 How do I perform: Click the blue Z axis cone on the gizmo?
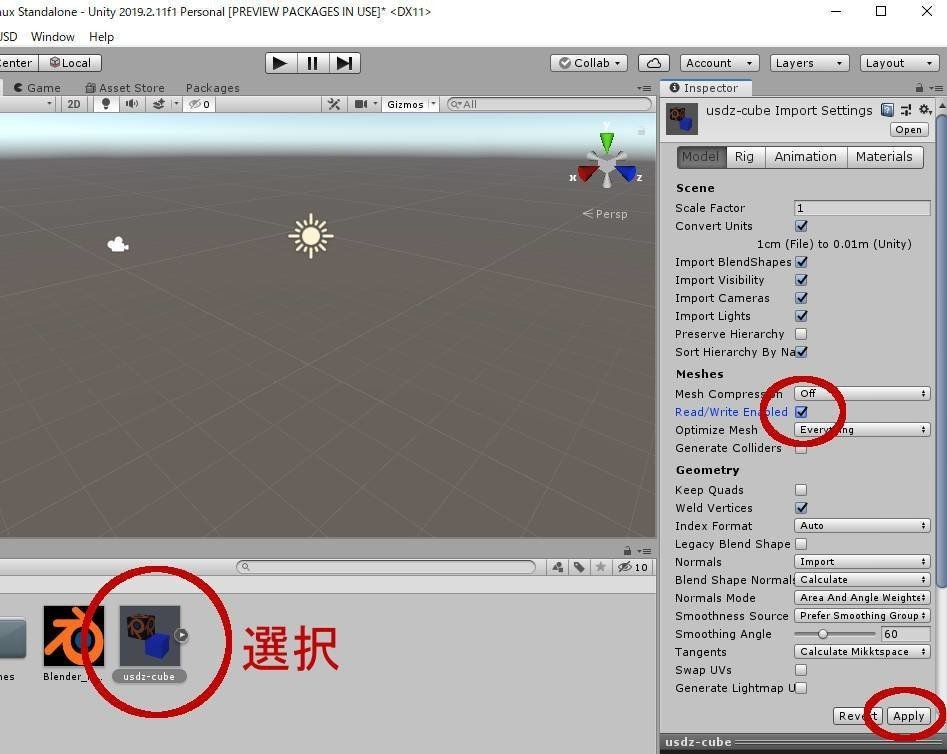pos(627,173)
